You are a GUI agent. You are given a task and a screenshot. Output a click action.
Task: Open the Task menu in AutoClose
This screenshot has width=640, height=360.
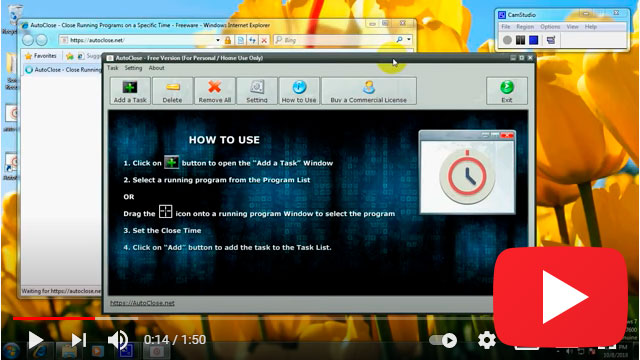pyautogui.click(x=113, y=68)
